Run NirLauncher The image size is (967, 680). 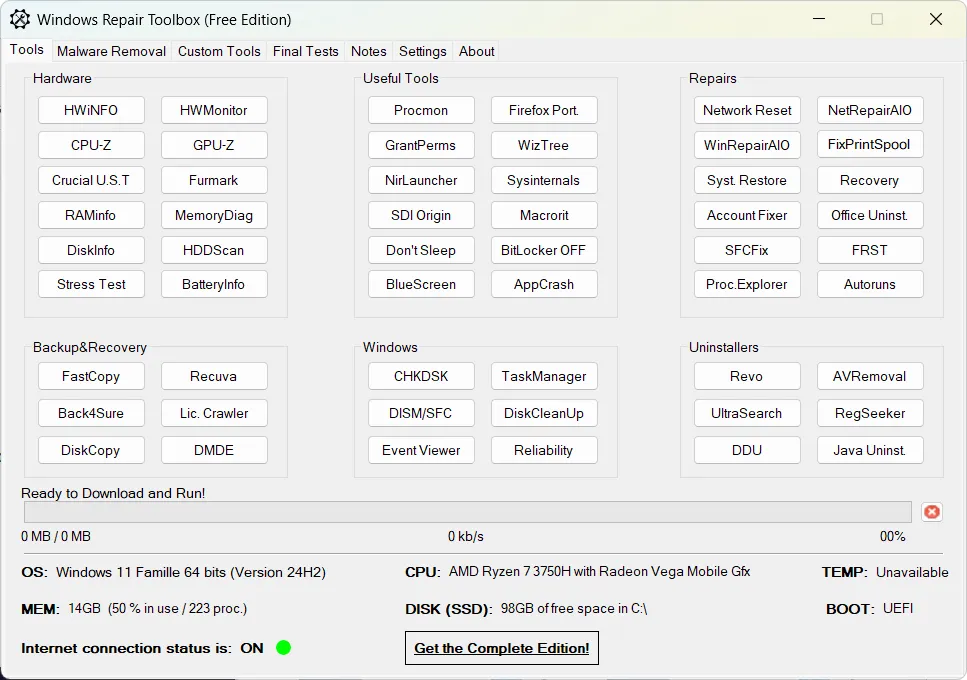[x=421, y=181]
